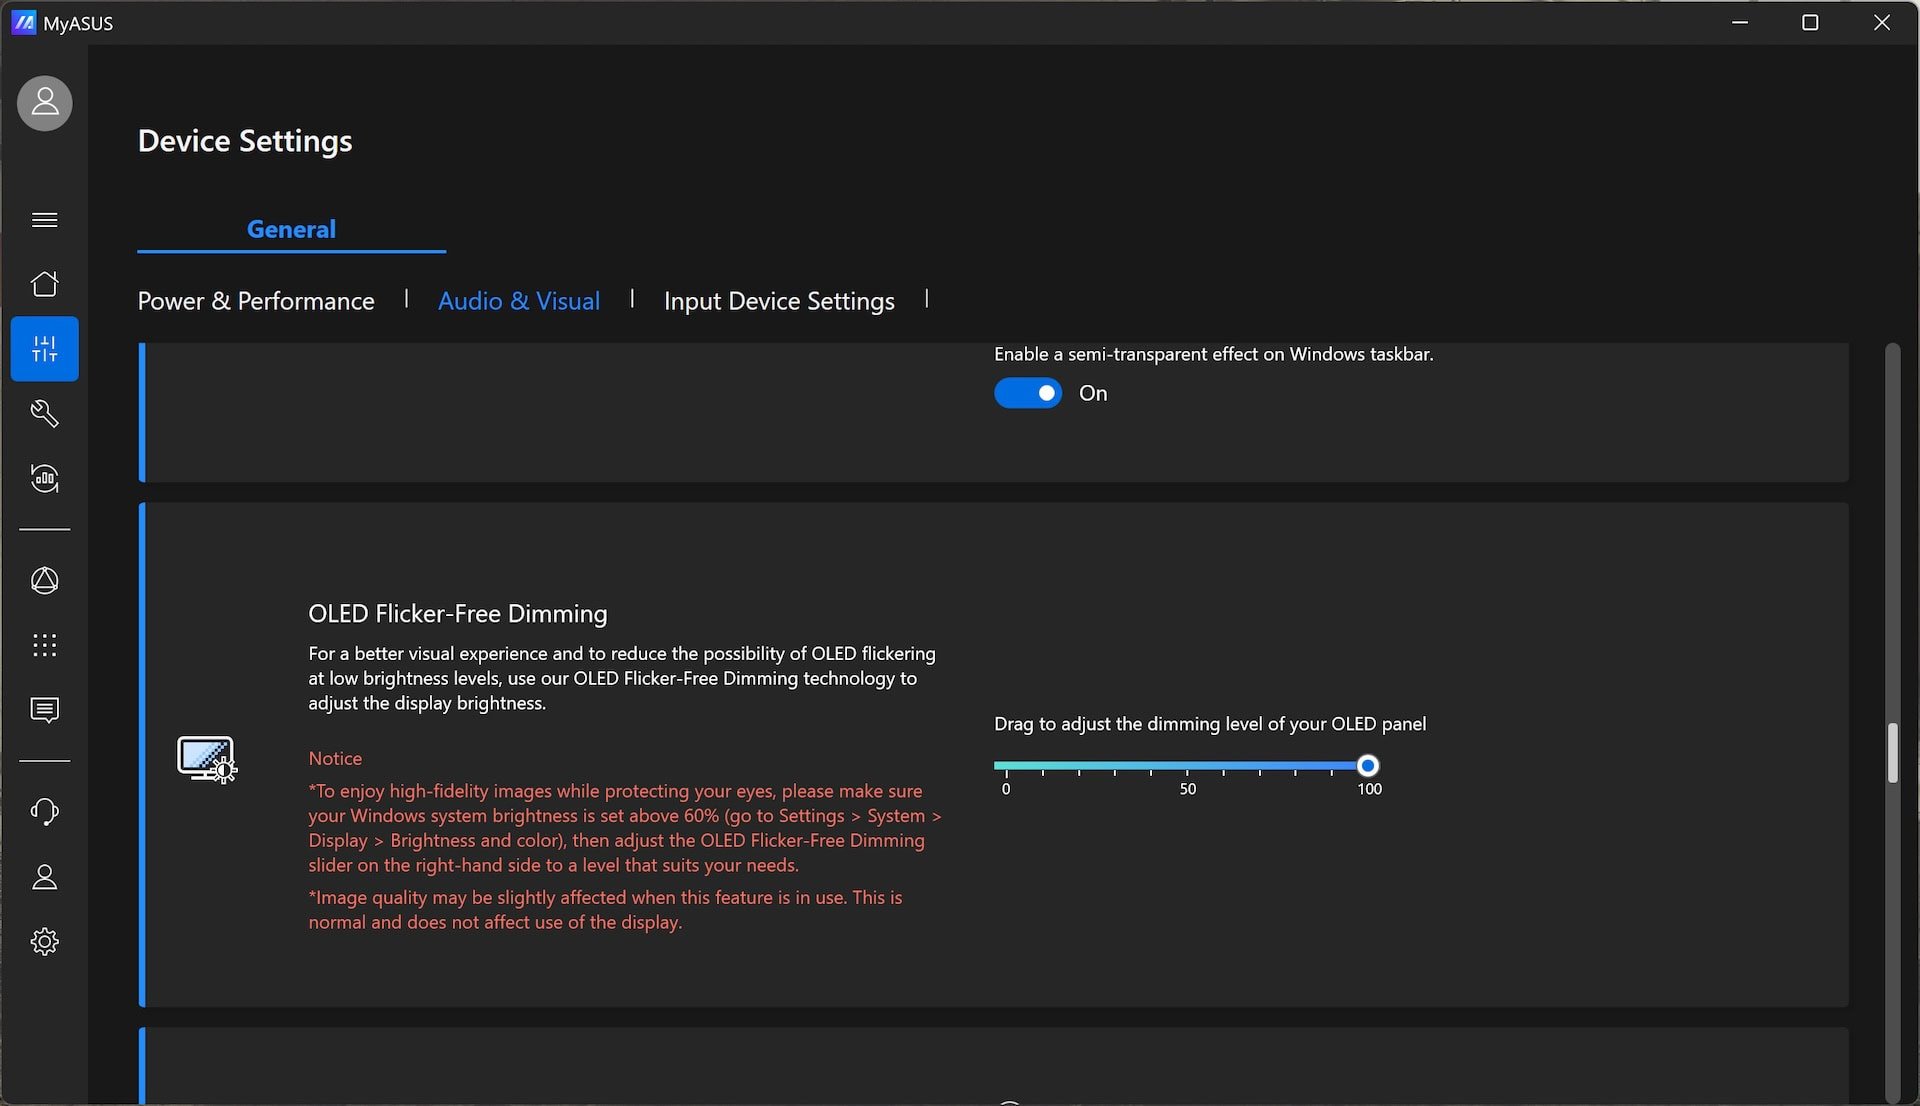
Task: Disable the Windows taskbar transparency toggle
Action: (1027, 392)
